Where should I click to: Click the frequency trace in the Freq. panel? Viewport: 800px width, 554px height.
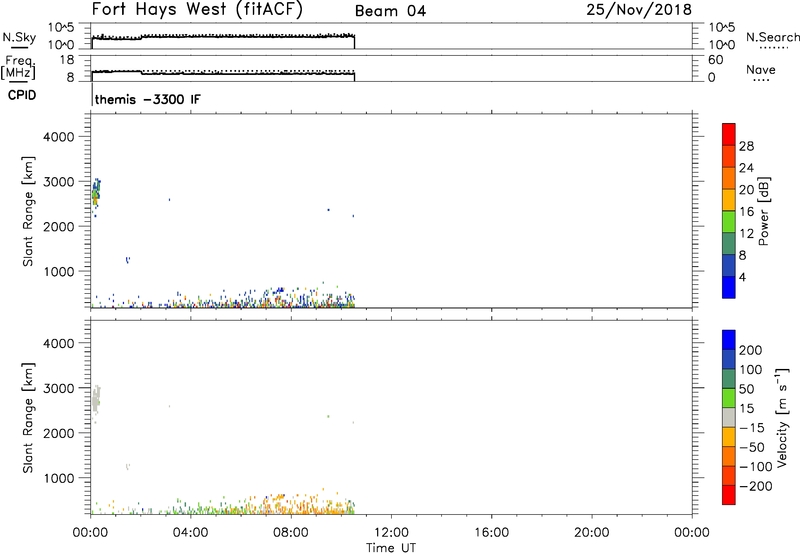pos(223,73)
